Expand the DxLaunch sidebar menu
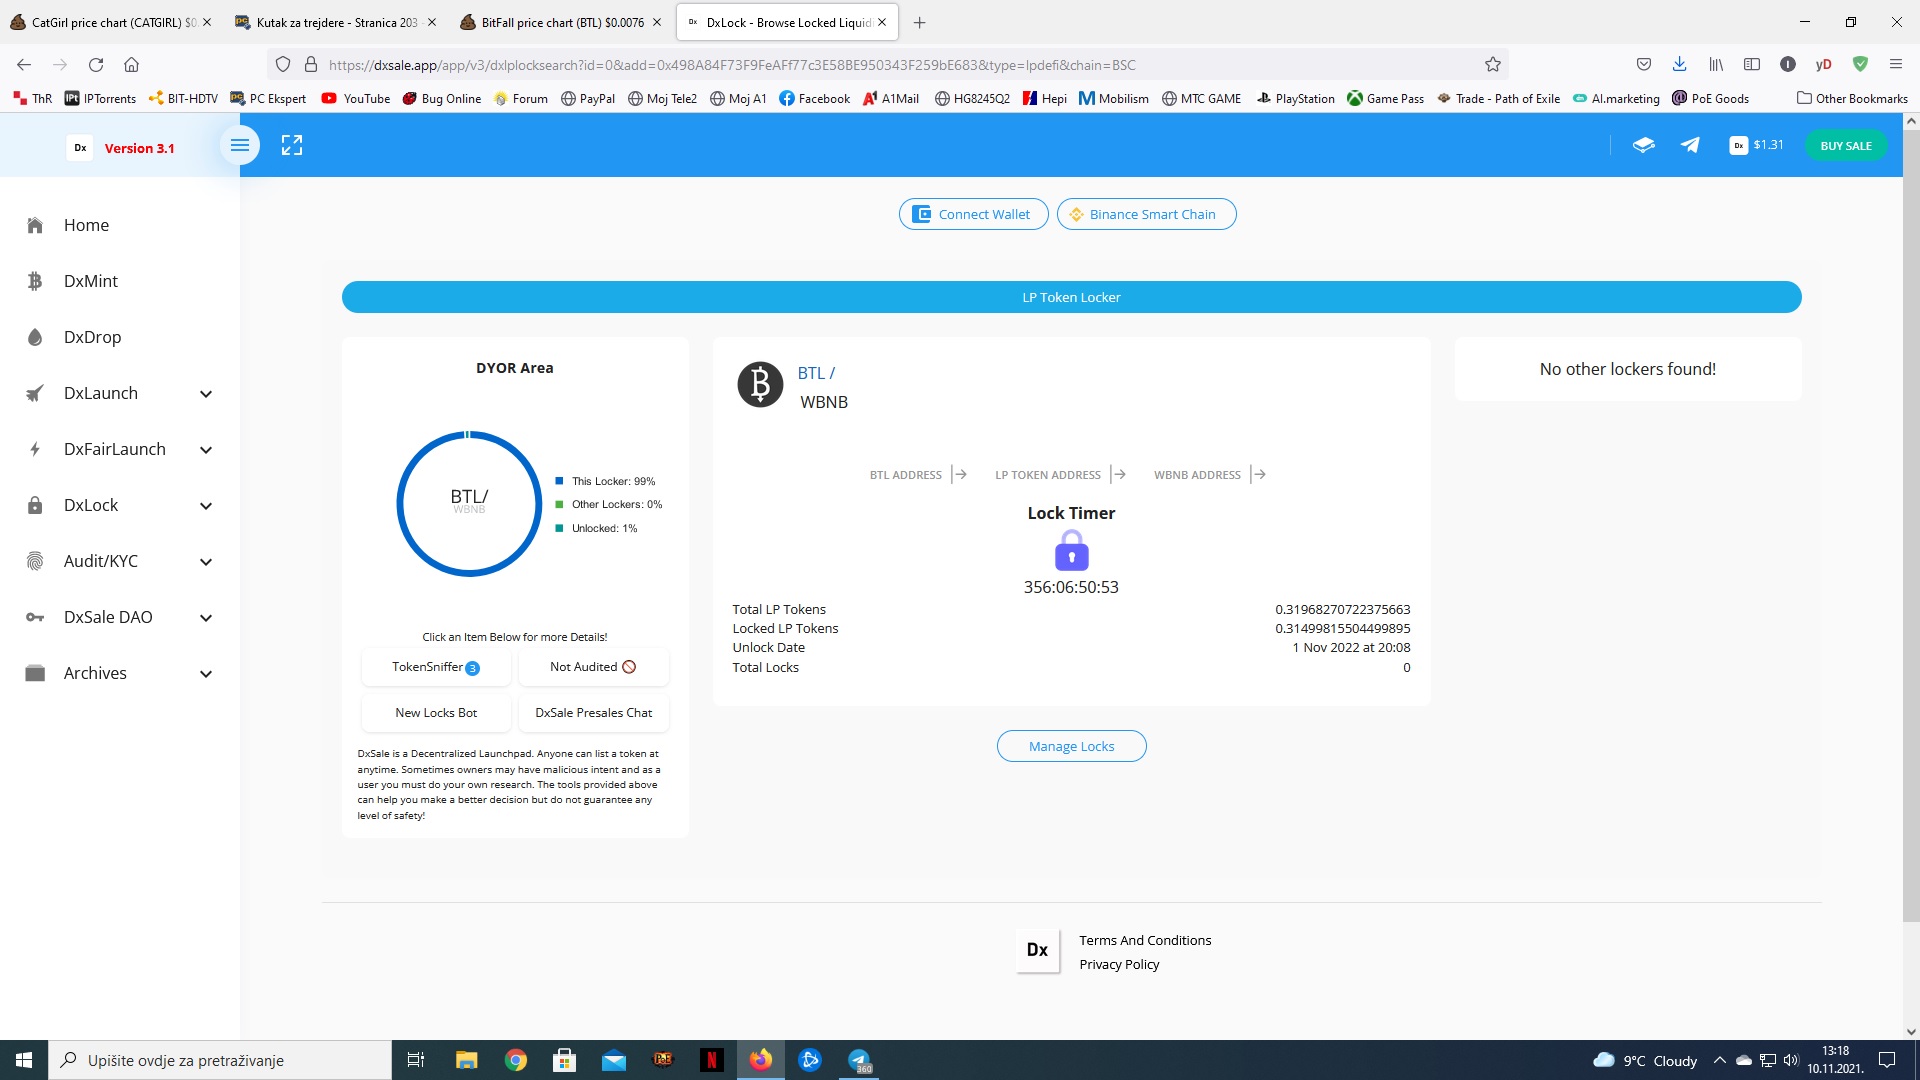This screenshot has height=1080, width=1920. coord(206,394)
